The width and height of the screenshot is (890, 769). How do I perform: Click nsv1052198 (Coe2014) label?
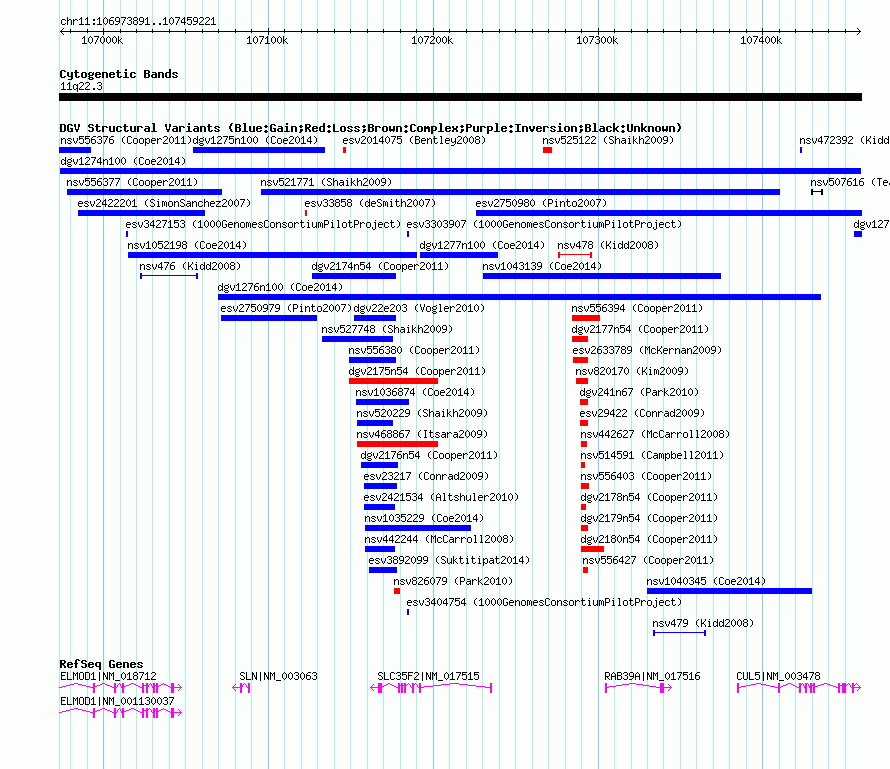tap(187, 245)
